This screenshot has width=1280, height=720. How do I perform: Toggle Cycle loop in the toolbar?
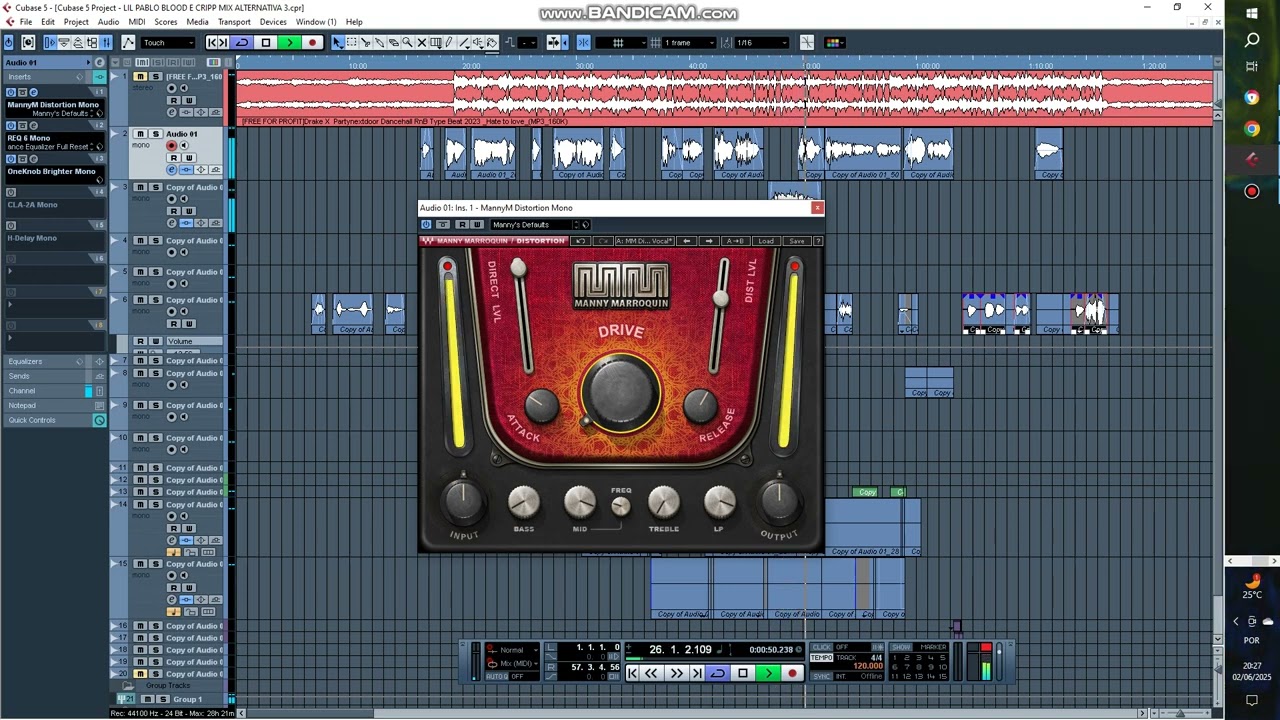point(242,43)
